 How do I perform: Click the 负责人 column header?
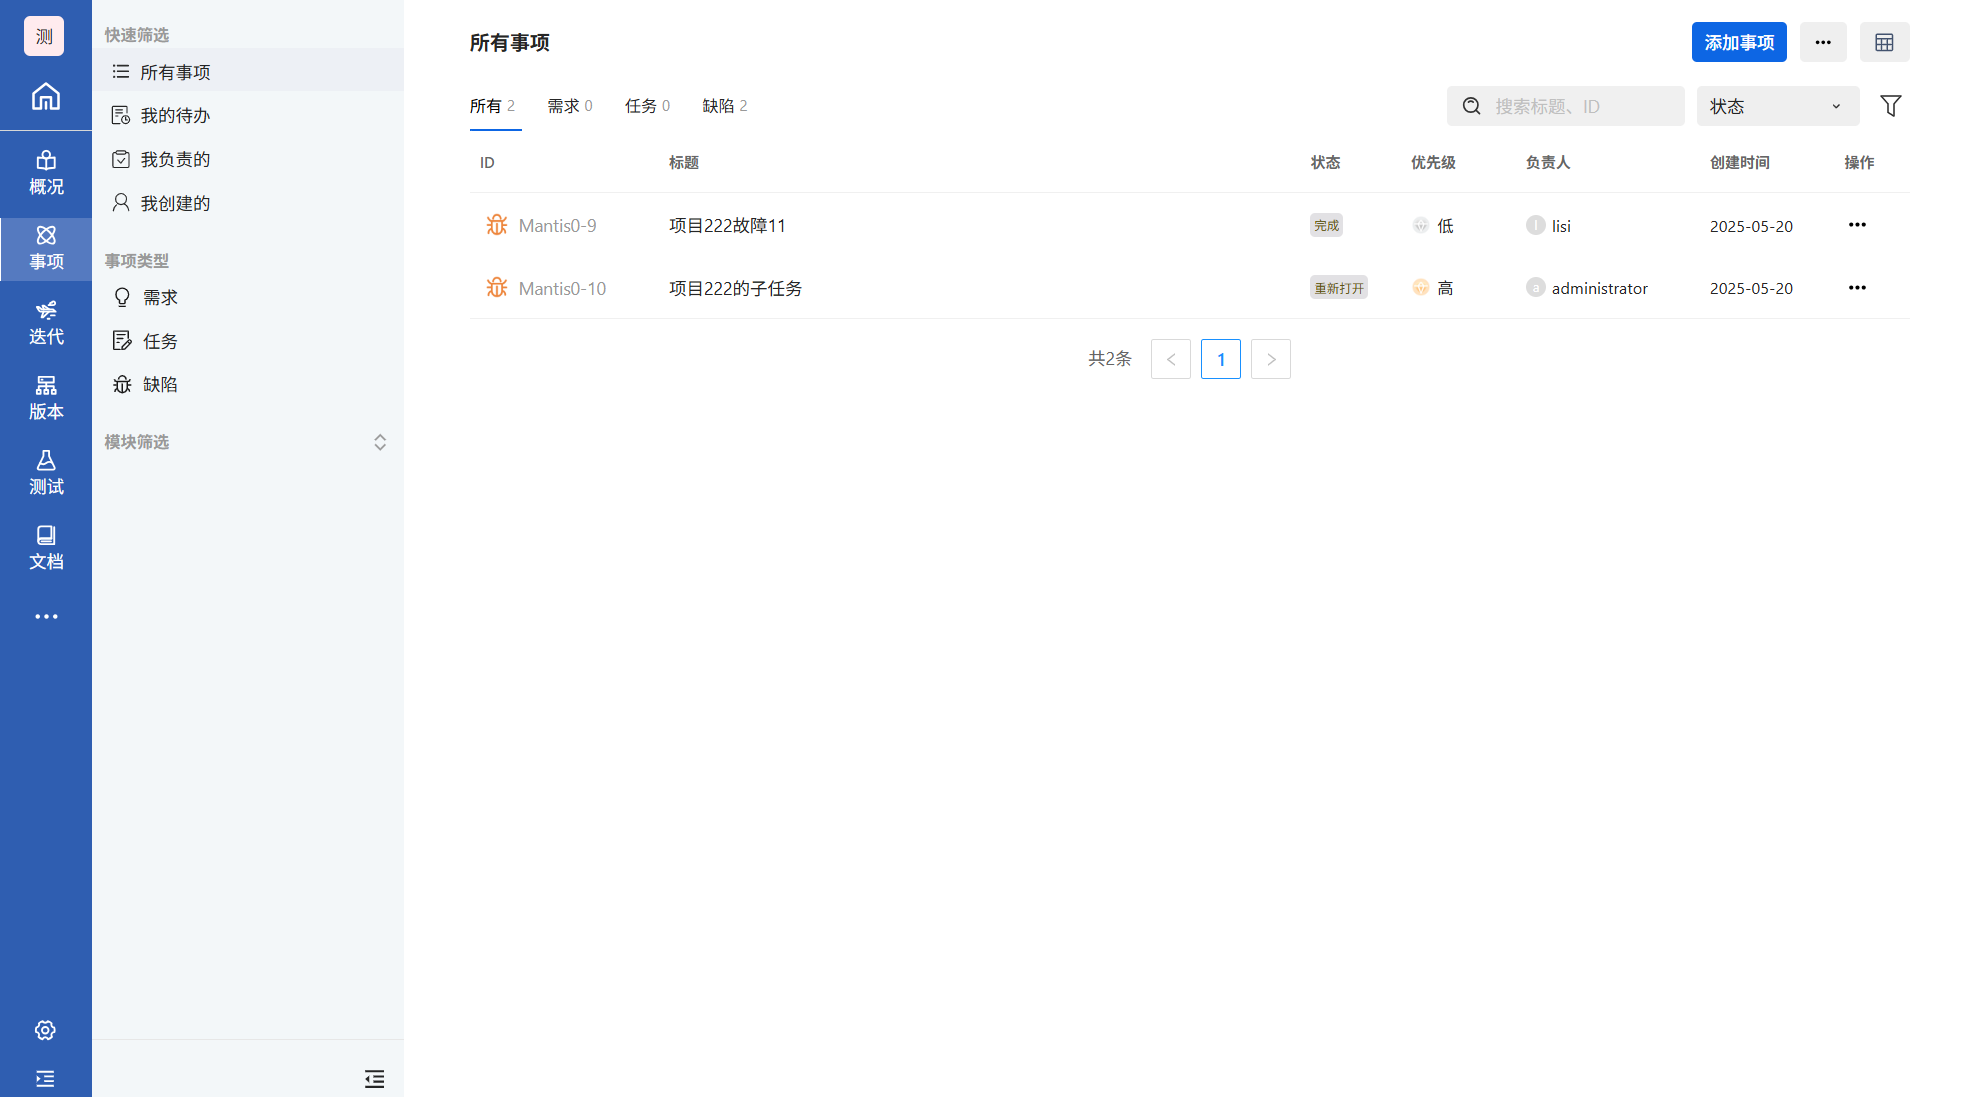point(1548,163)
